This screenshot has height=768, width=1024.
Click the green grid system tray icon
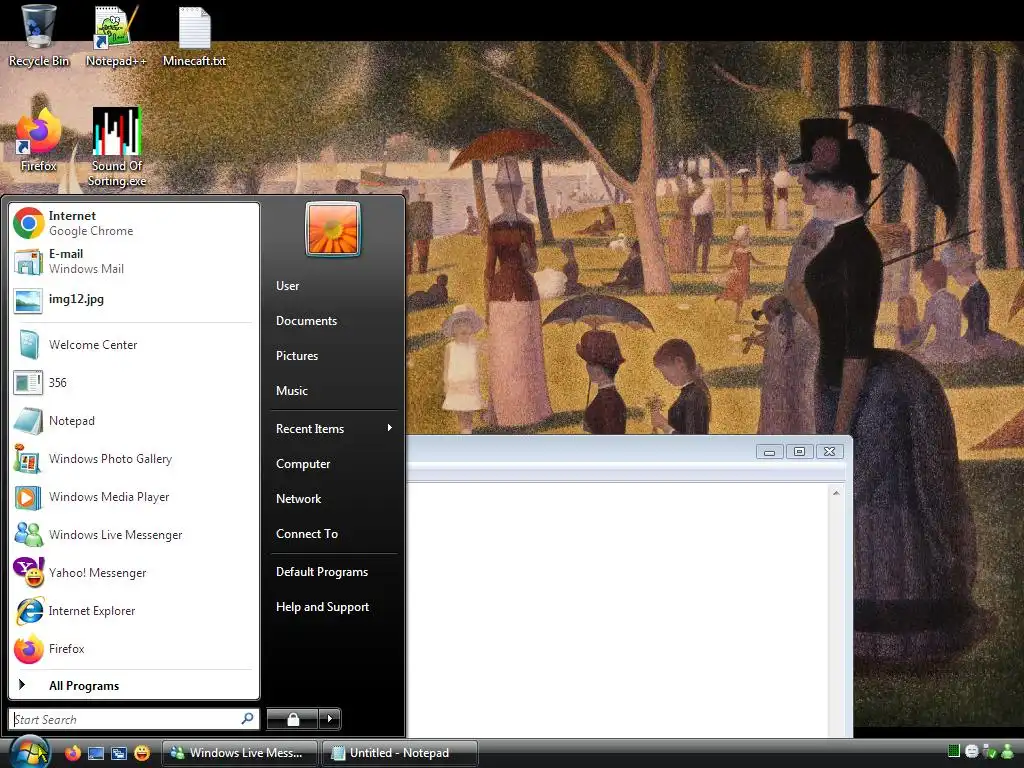tap(953, 751)
